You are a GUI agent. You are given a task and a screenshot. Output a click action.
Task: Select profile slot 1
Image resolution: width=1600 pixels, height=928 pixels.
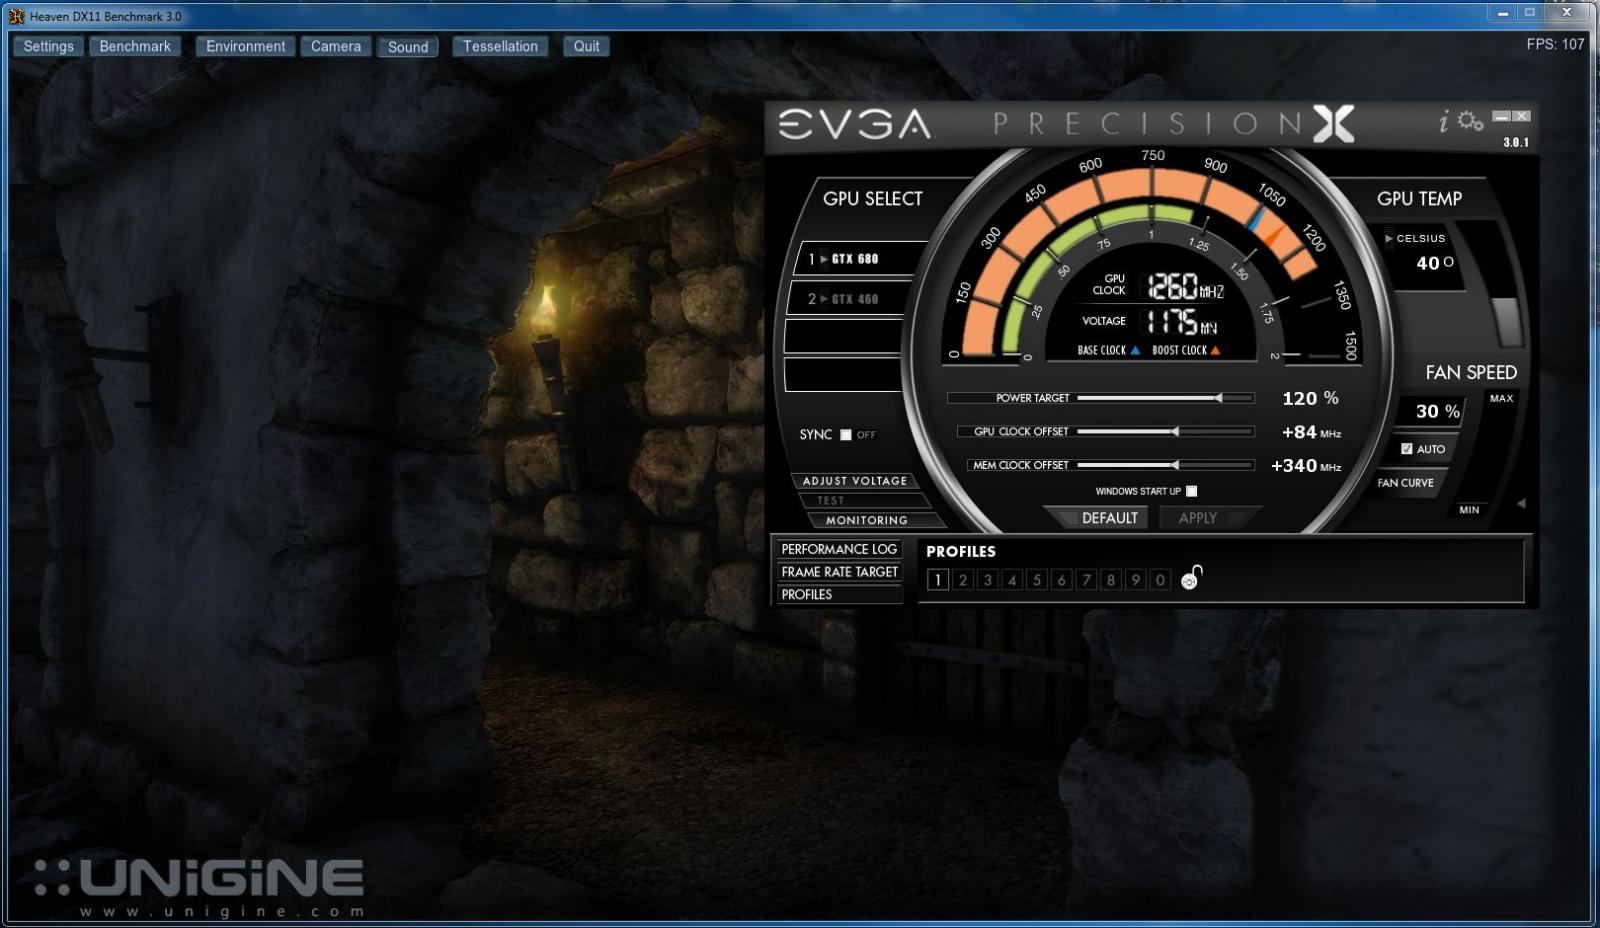[x=938, y=580]
